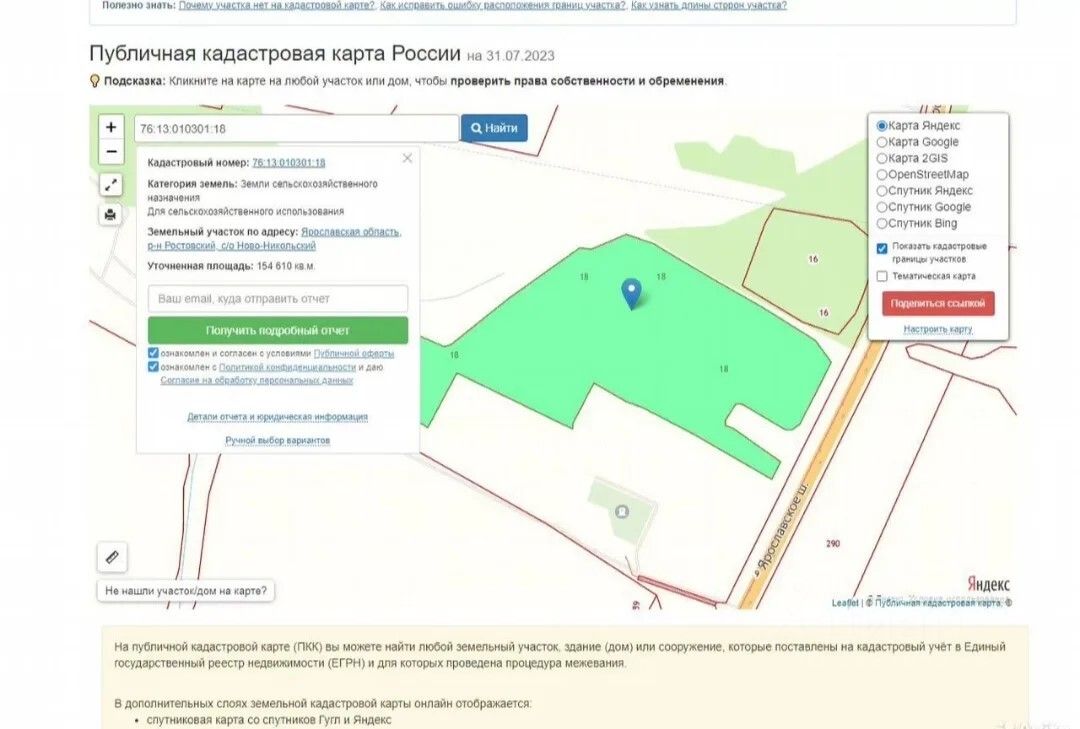Click the Ярославское ш. road label

(x=782, y=527)
